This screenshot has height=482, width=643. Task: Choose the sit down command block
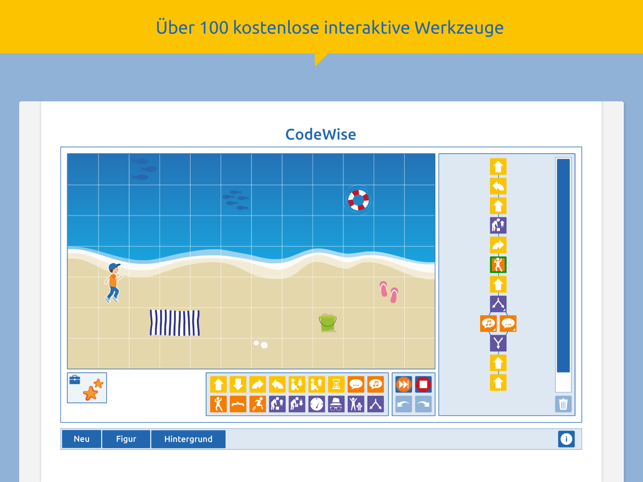click(297, 385)
